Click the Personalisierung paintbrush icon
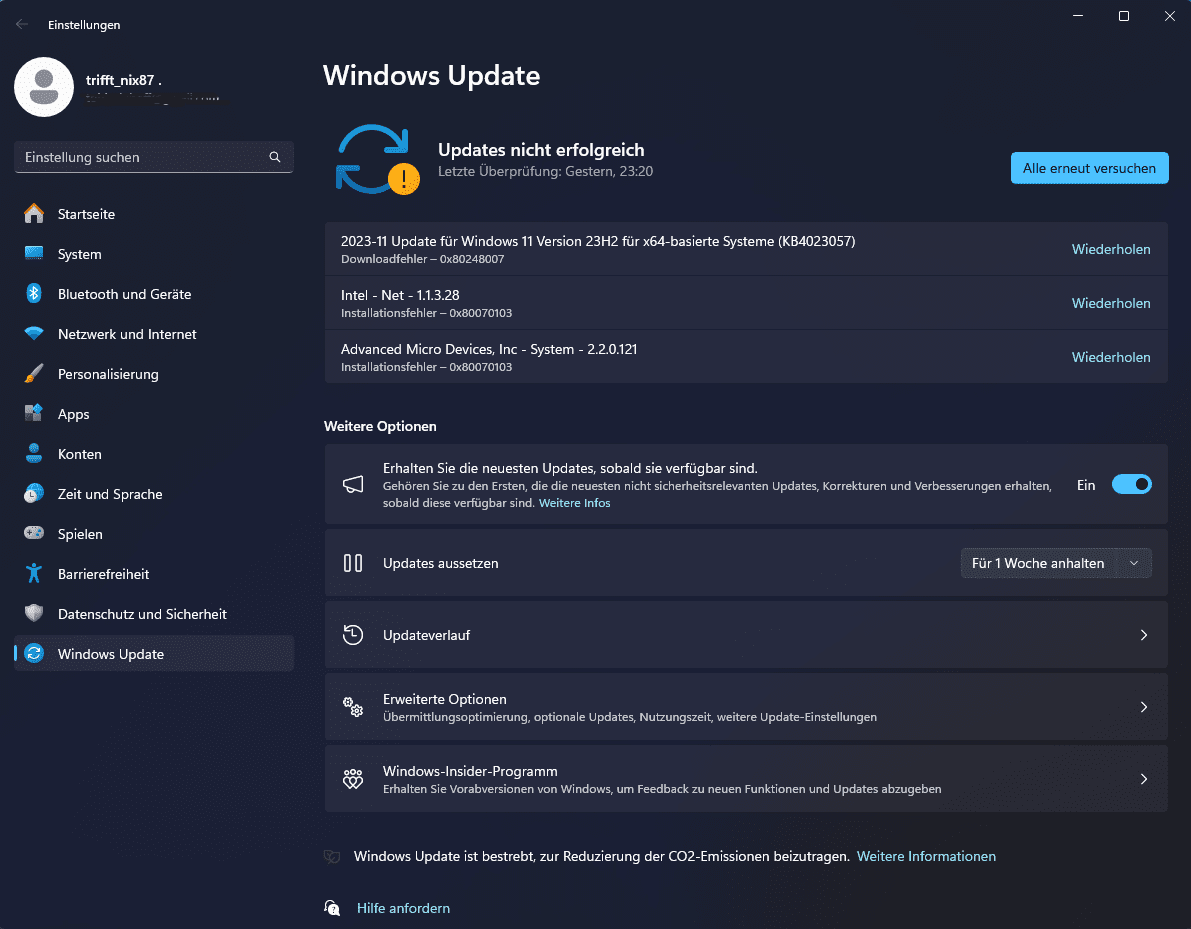This screenshot has height=929, width=1191. tap(34, 374)
